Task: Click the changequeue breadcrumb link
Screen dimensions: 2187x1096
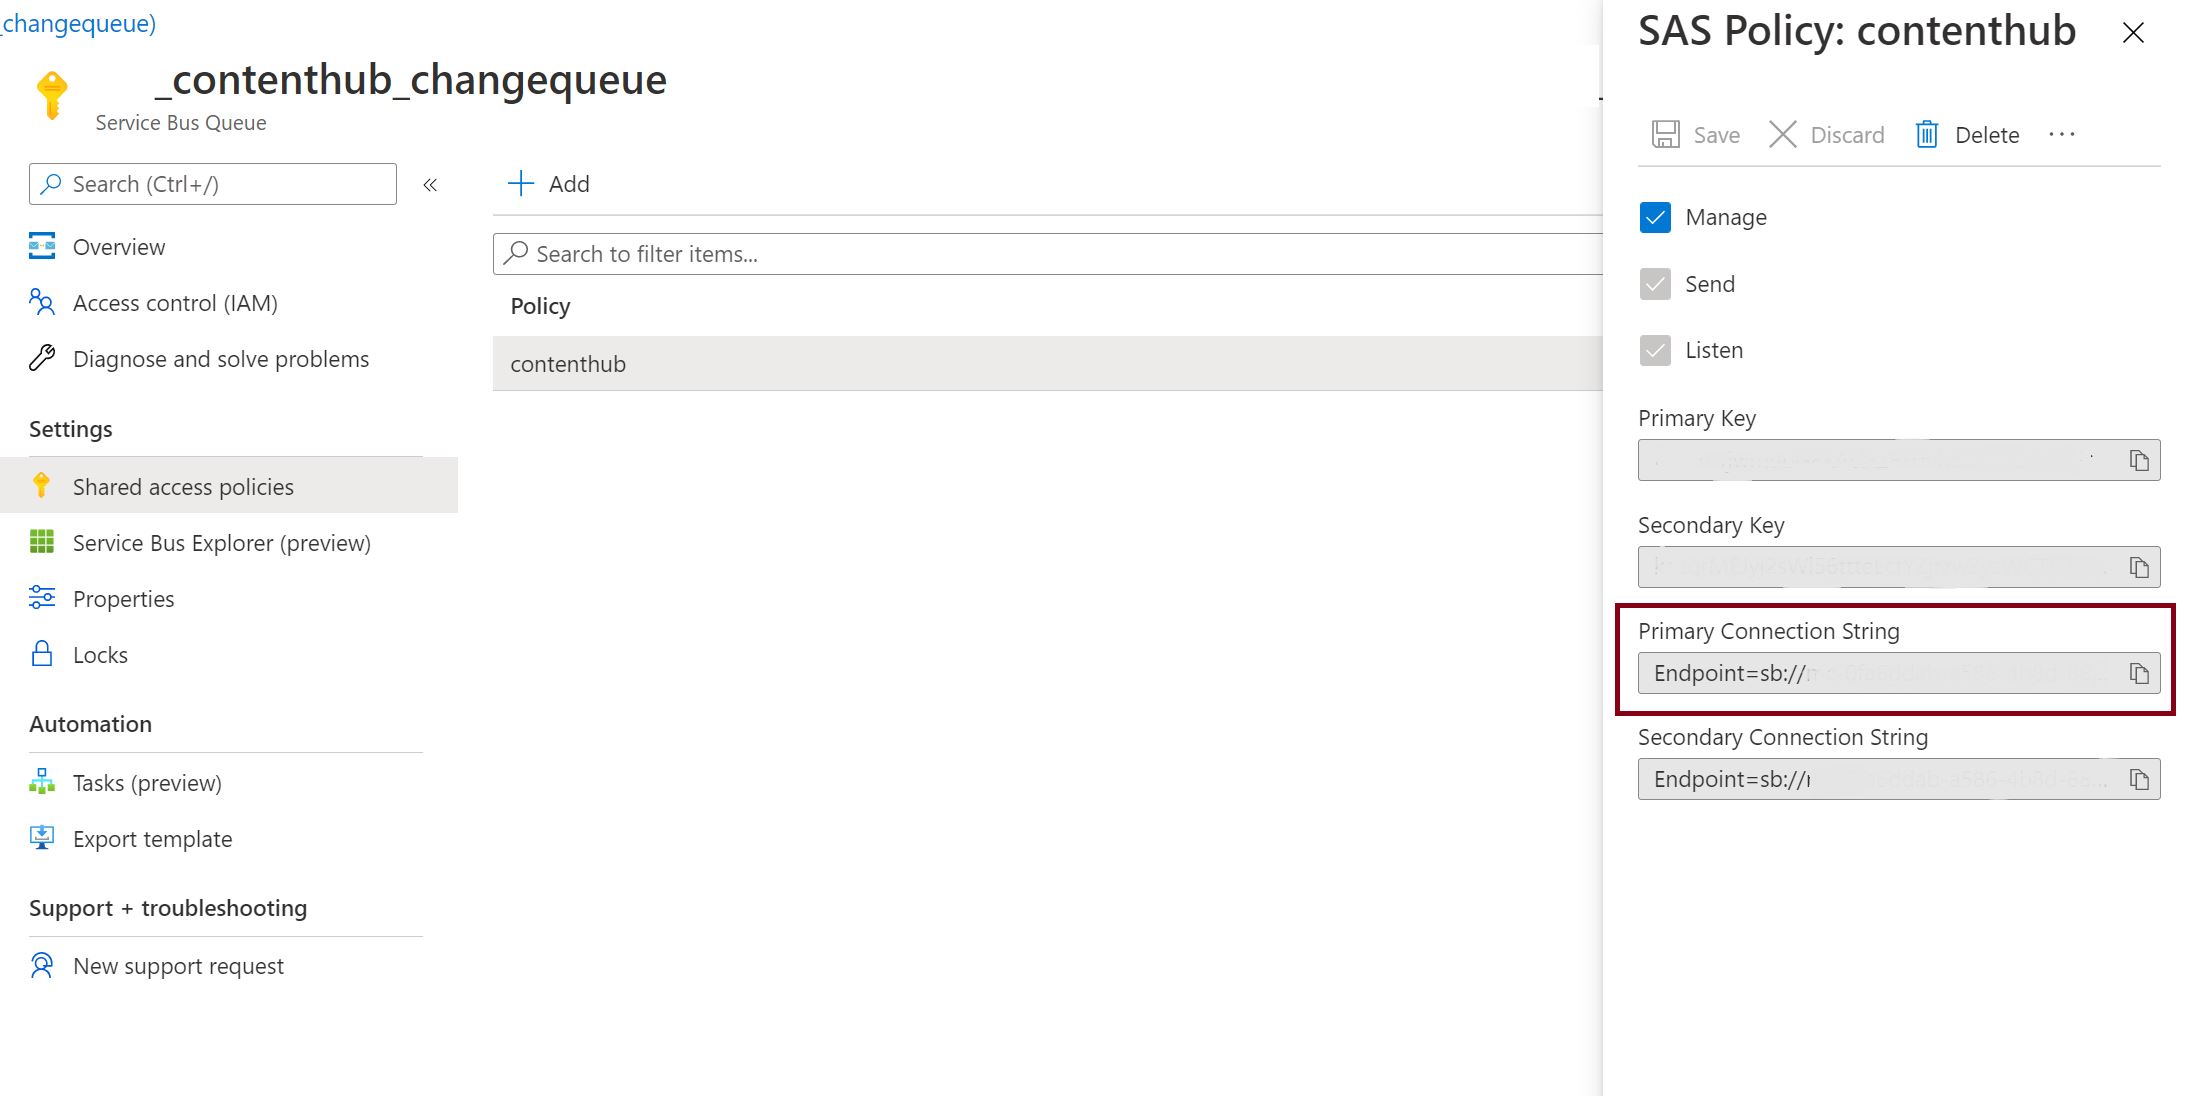Action: (x=78, y=23)
